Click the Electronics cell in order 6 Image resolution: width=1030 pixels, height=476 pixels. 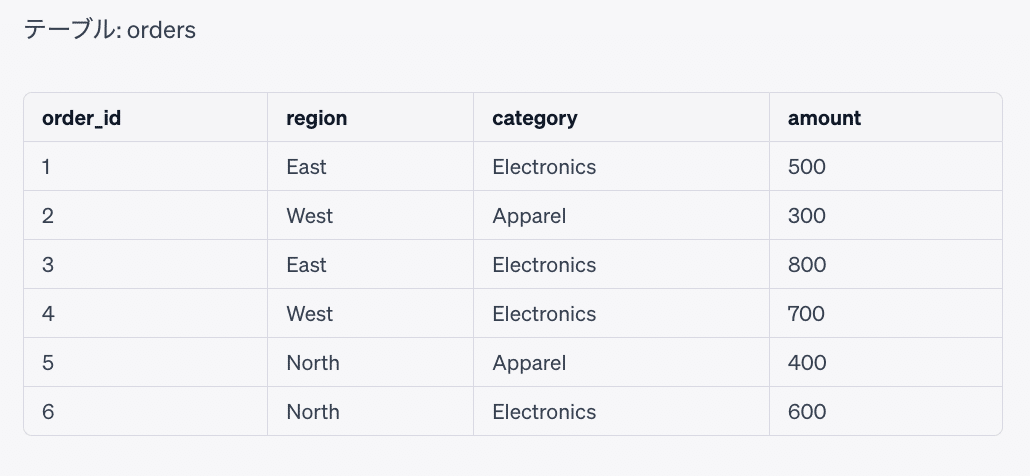[x=544, y=412]
